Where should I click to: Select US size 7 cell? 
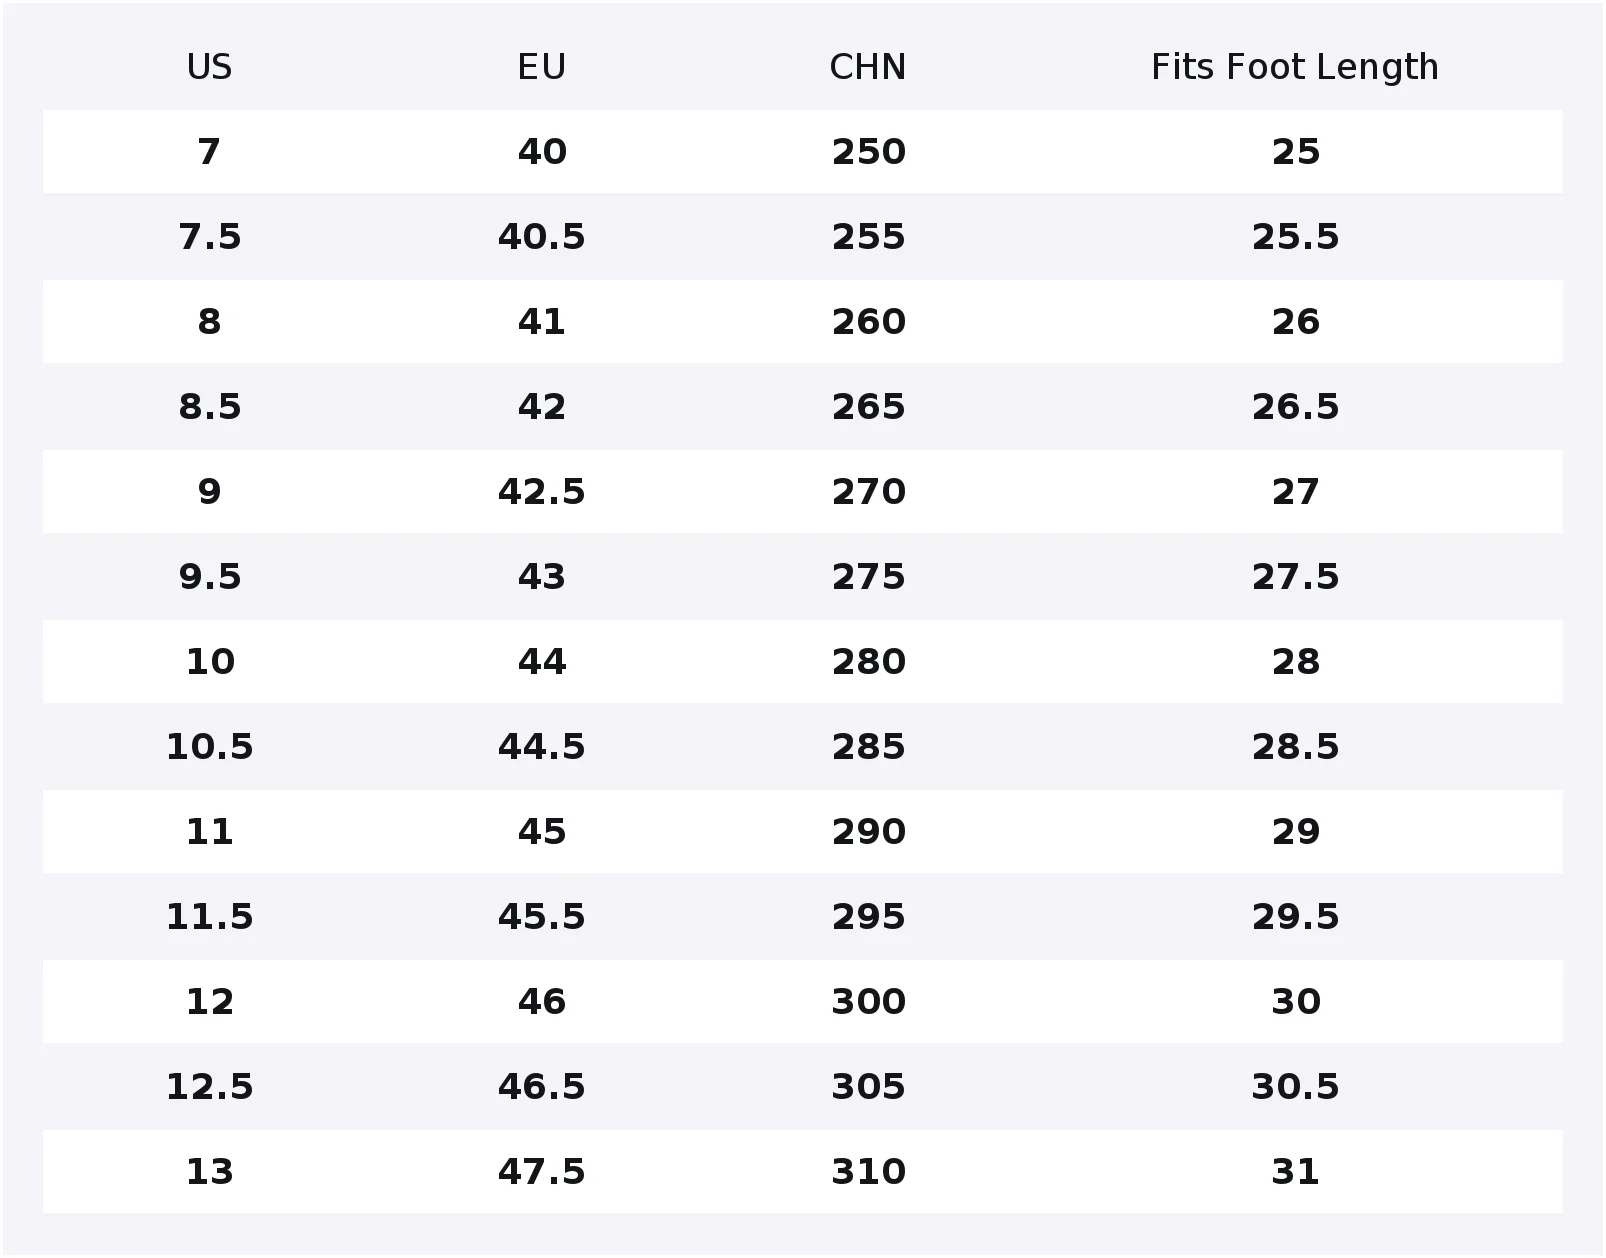pos(209,152)
